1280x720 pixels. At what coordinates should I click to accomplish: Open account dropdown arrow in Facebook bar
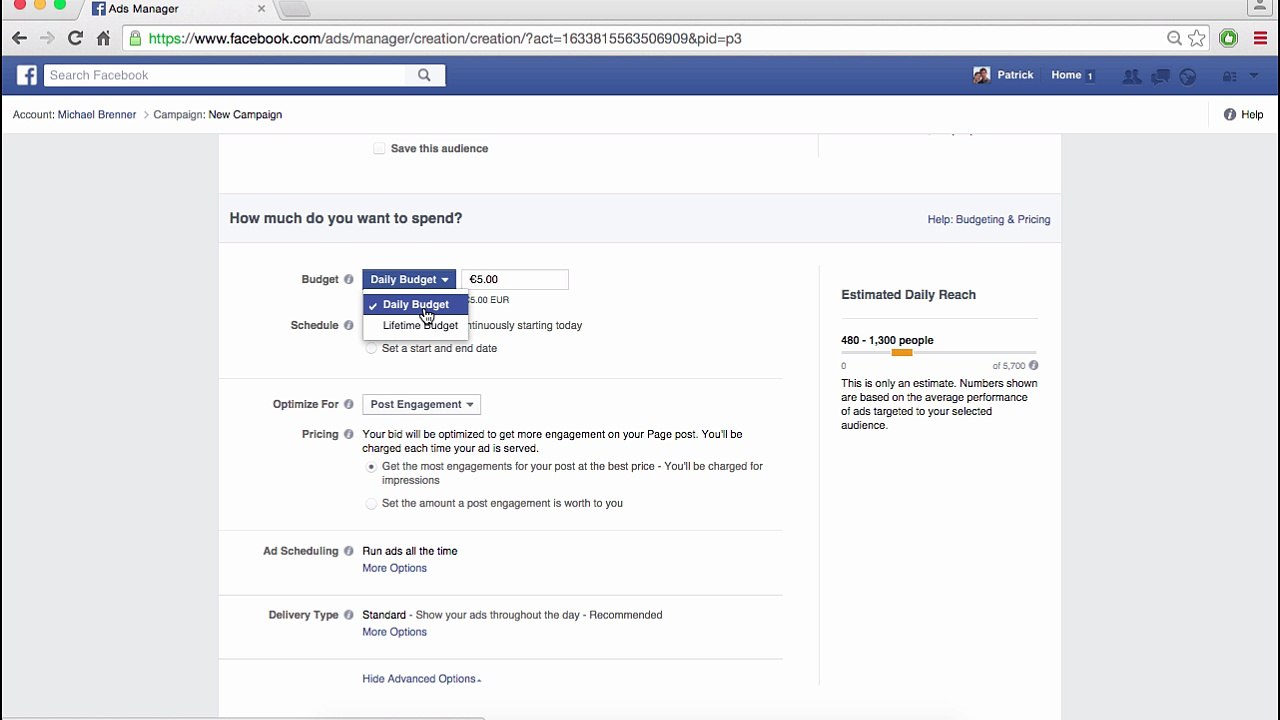[1254, 76]
